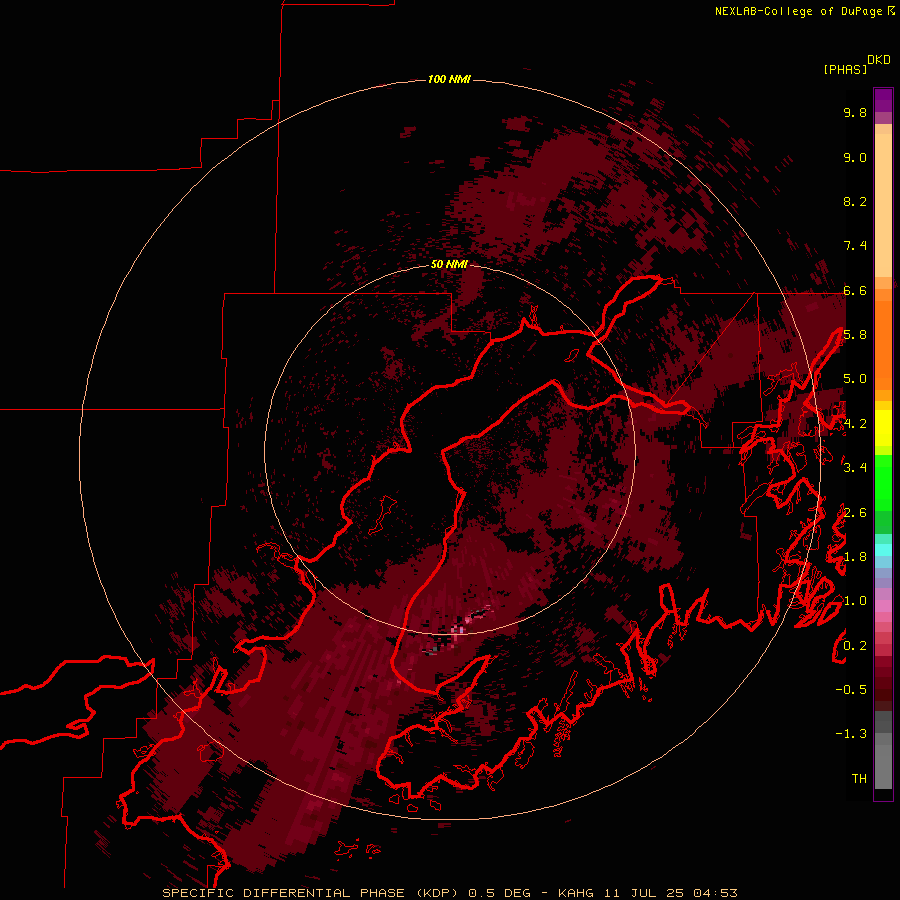
Task: Select the 6.6 scale value
Action: click(x=855, y=290)
